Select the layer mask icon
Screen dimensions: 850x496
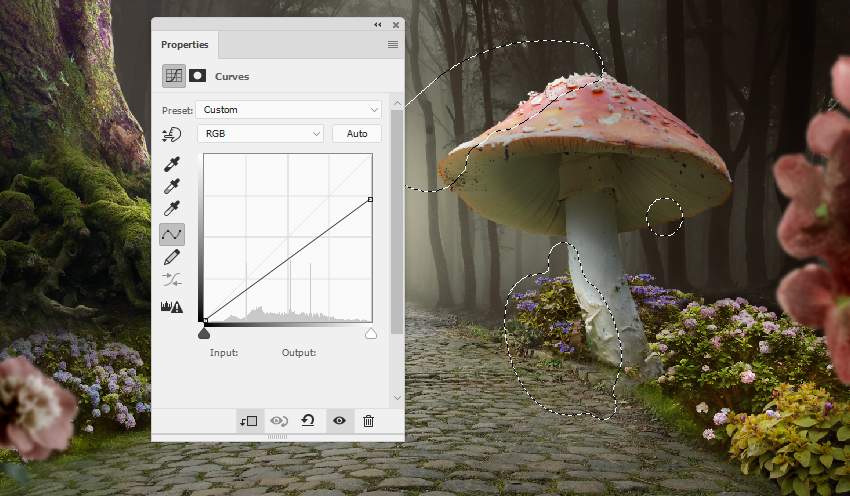click(x=197, y=76)
